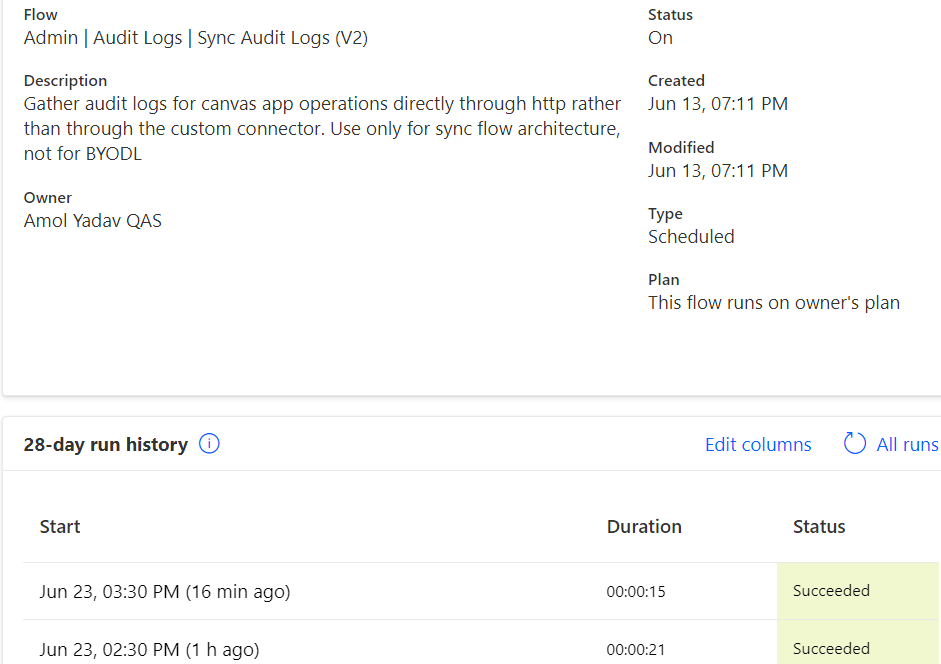Click the flow Status value showing On
Viewport: 941px width, 664px height.
click(660, 37)
